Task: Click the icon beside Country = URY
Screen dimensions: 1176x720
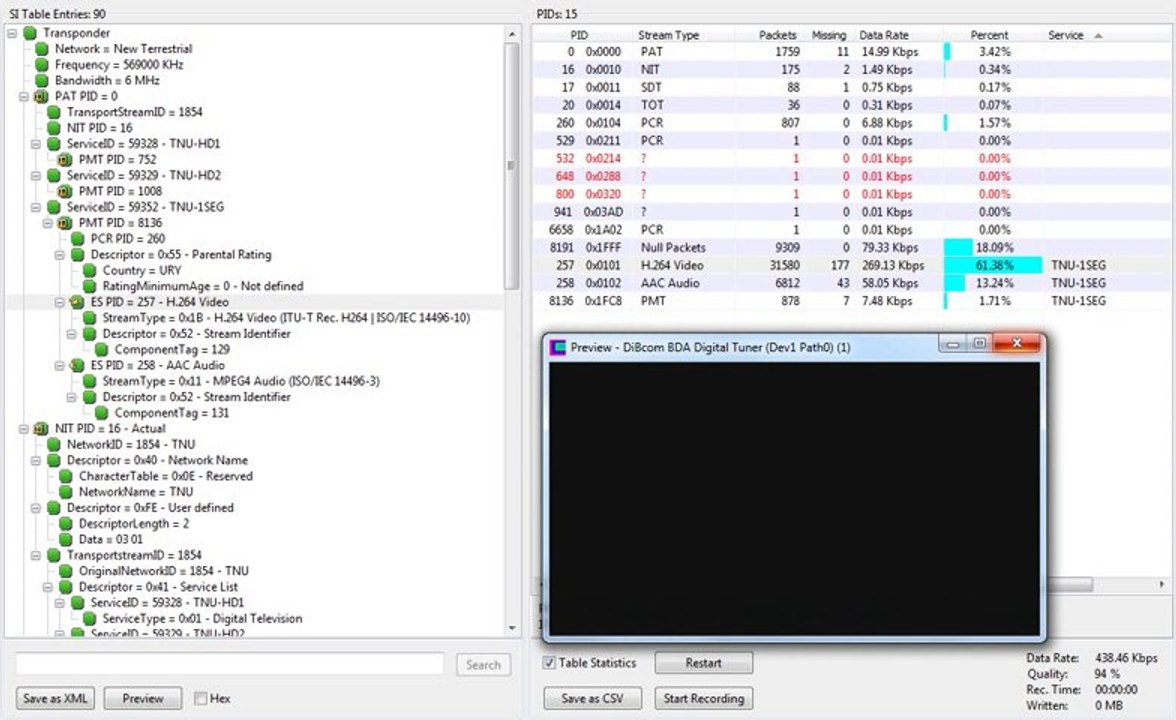Action: (x=89, y=270)
